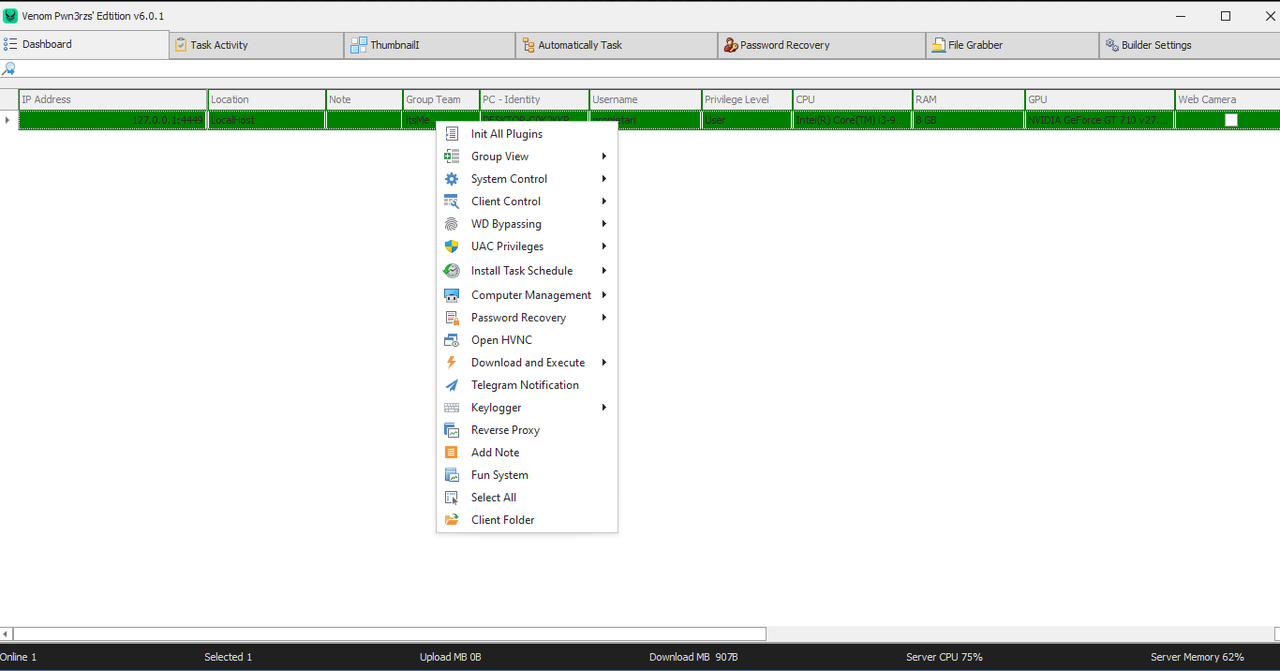Expand Password Recovery submenu arrow in context menu

tap(604, 318)
